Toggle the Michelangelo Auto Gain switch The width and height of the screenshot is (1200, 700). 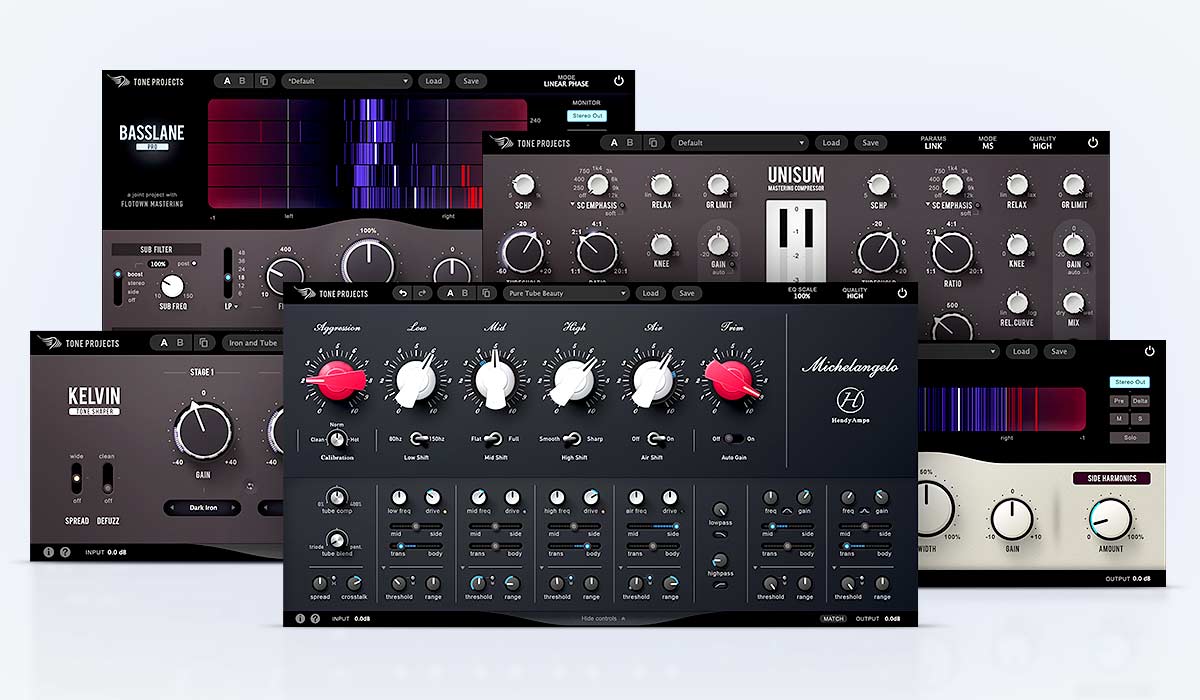point(734,438)
